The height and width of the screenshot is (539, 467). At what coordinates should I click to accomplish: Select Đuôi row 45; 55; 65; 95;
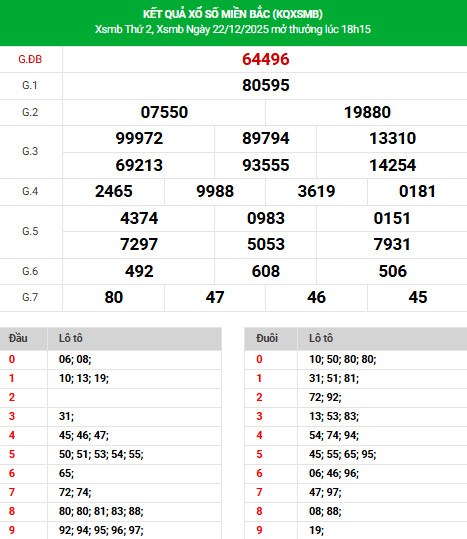click(356, 454)
